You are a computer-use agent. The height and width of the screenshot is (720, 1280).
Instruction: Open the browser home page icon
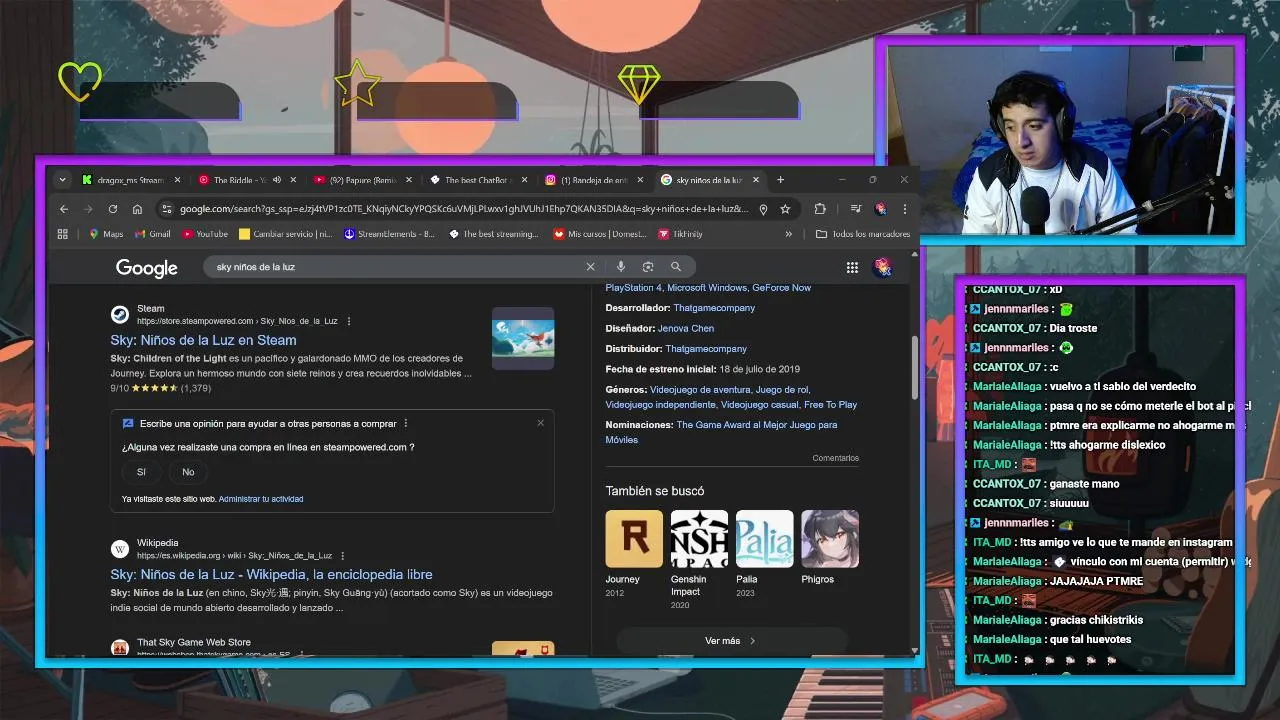pyautogui.click(x=137, y=209)
